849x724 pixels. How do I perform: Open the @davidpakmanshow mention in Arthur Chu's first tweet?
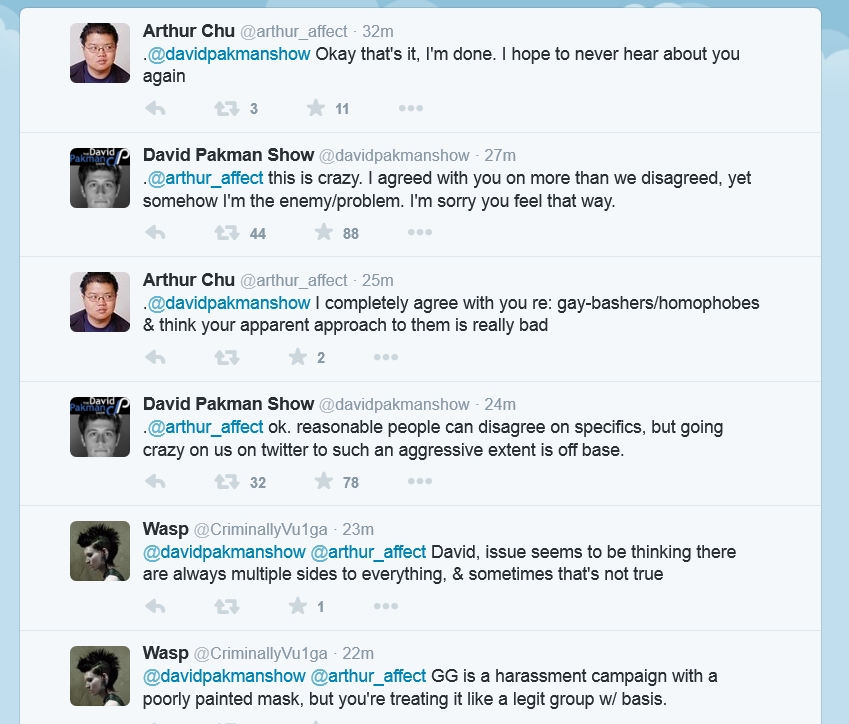point(229,54)
